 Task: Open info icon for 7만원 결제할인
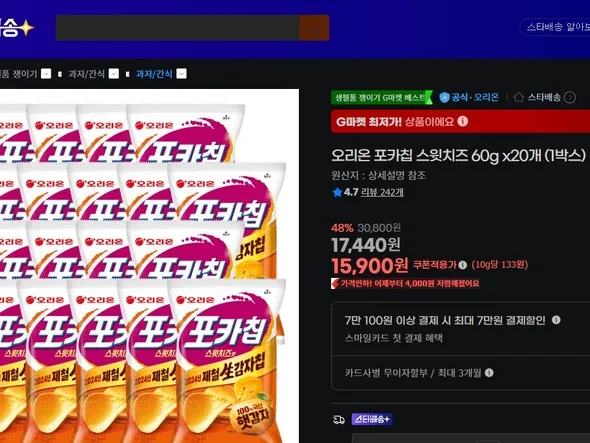coord(556,320)
